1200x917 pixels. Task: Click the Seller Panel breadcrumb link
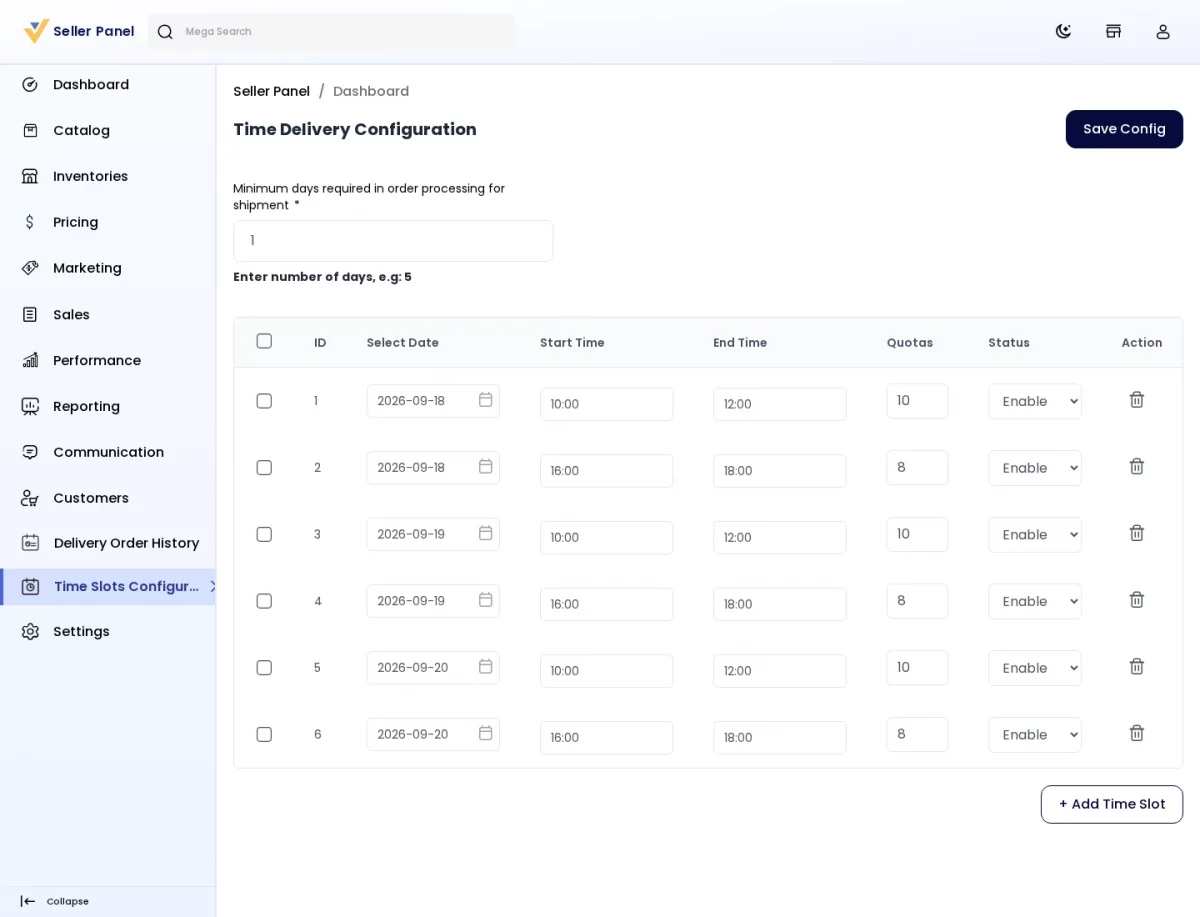pyautogui.click(x=271, y=91)
